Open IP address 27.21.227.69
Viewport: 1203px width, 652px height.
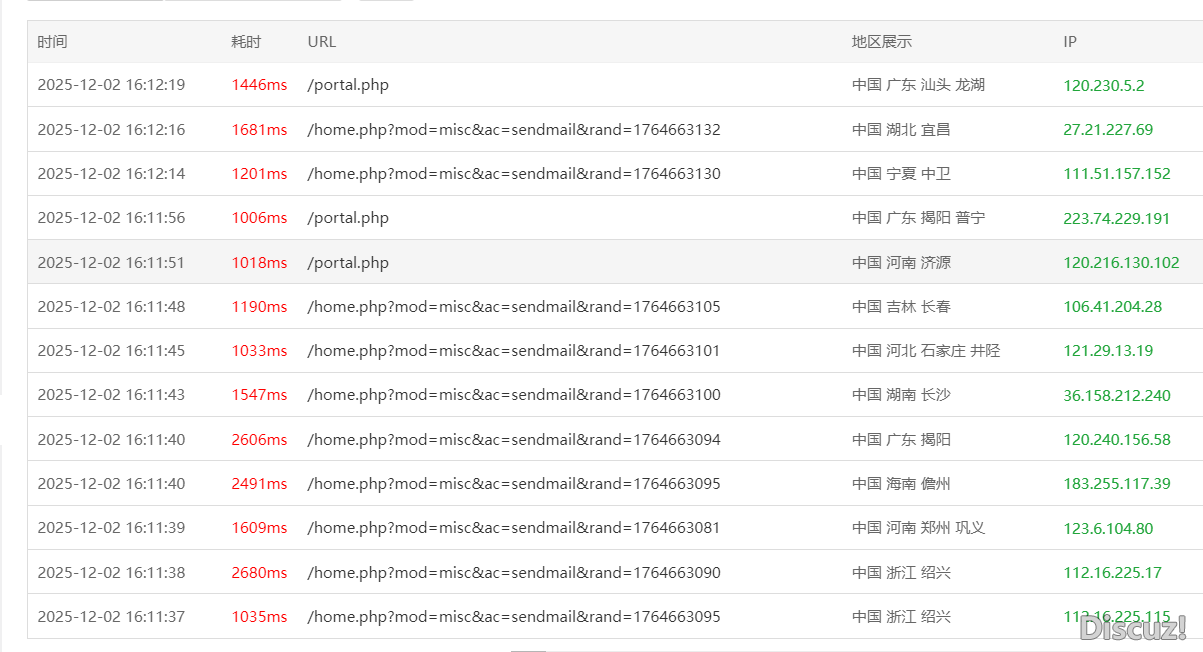pyautogui.click(x=1100, y=130)
